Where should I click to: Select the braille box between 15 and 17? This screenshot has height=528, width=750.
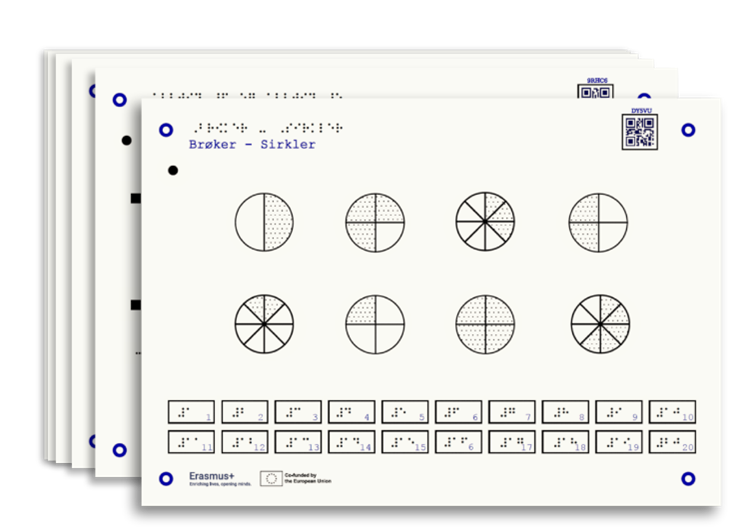point(459,442)
